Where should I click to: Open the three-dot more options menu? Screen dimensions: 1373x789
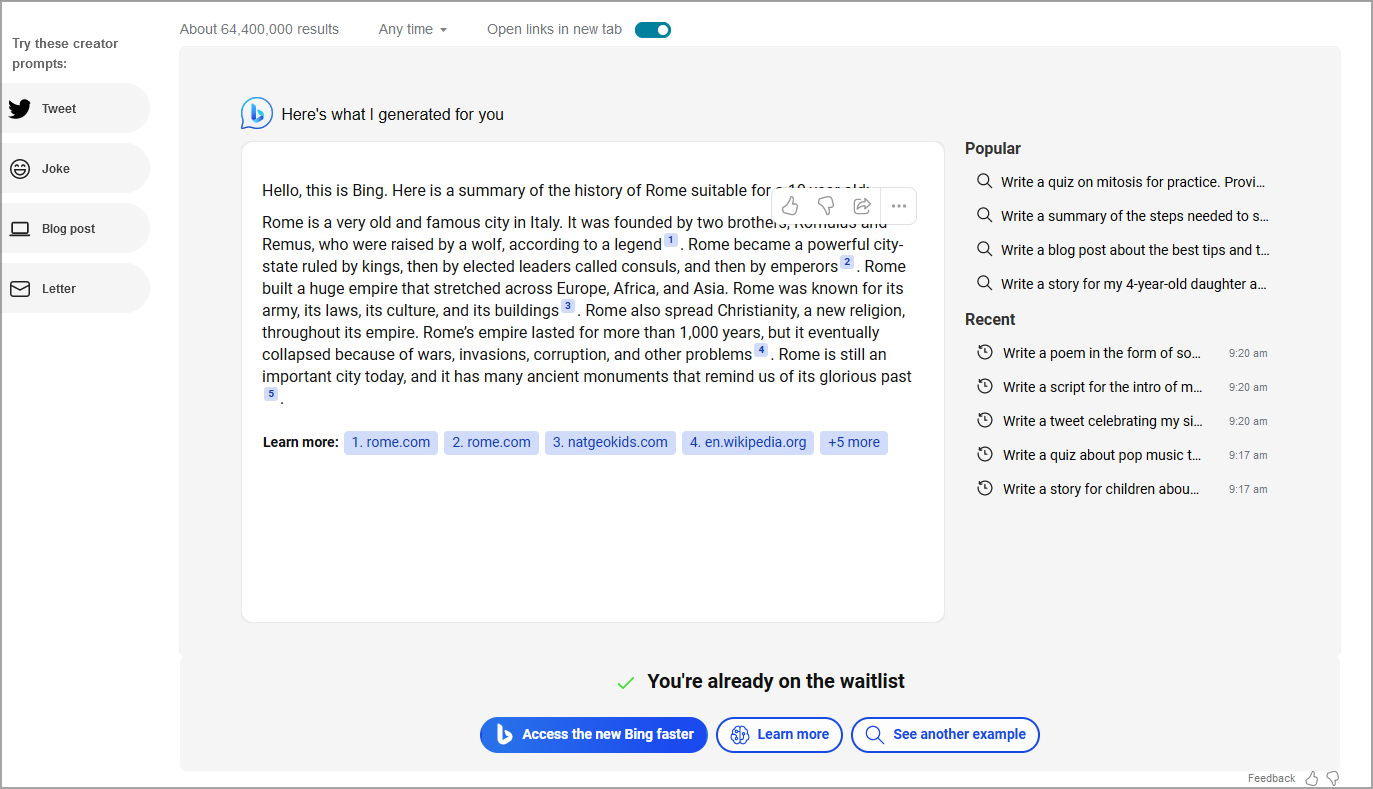(898, 206)
